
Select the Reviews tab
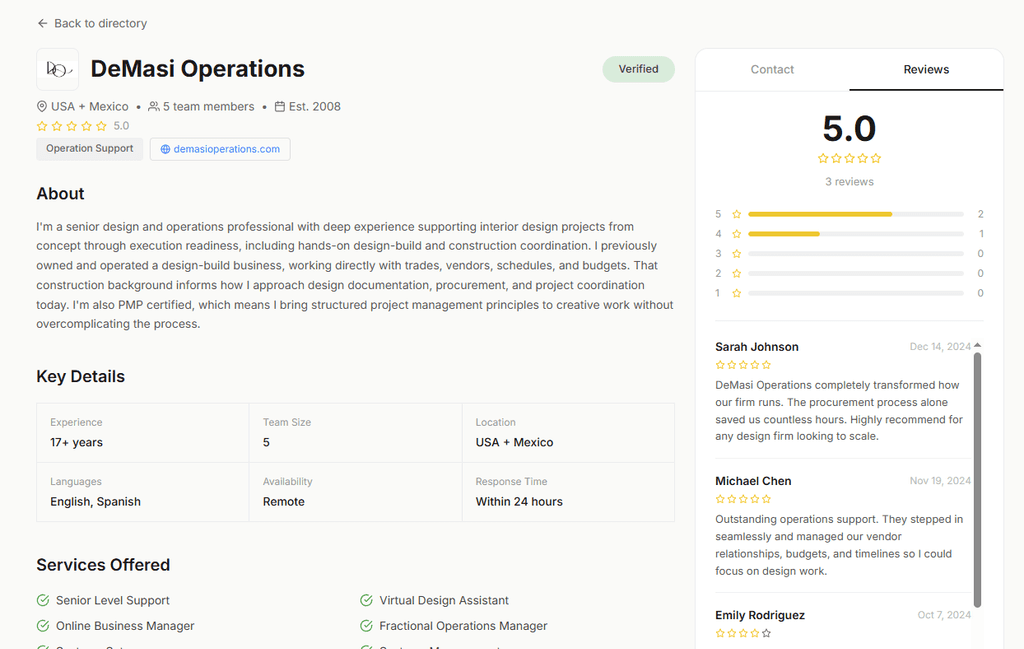(x=925, y=69)
